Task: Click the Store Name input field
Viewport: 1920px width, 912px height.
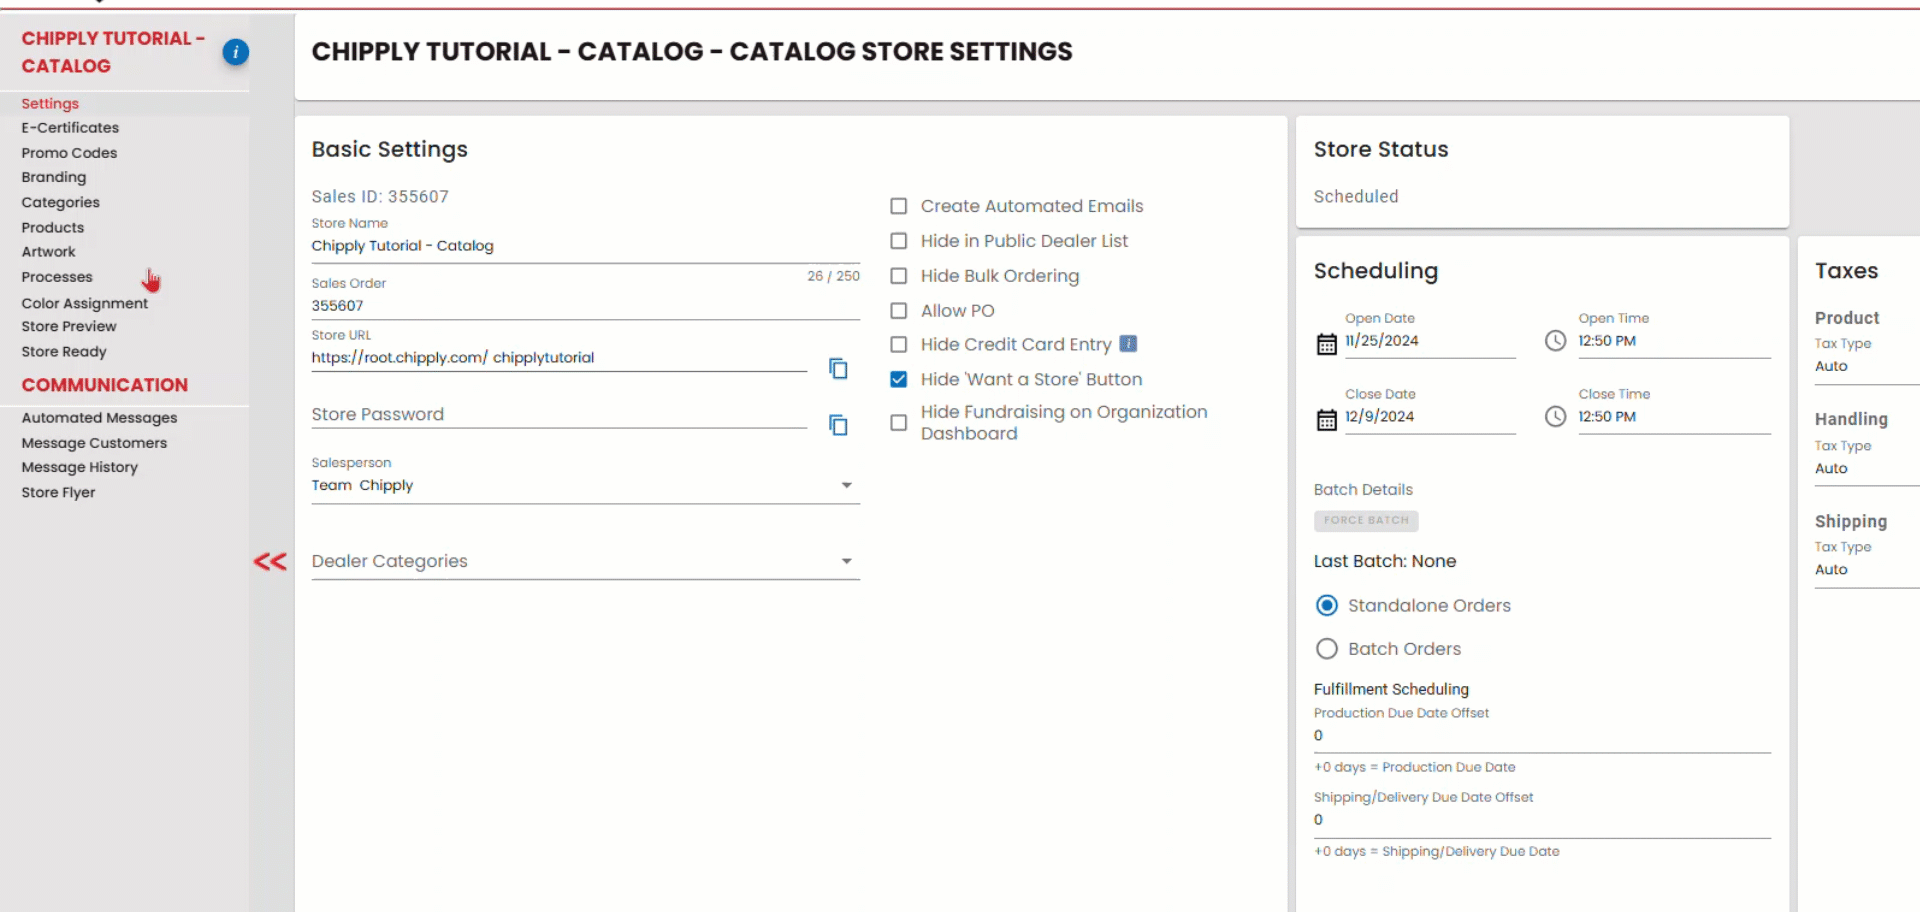Action: tap(584, 246)
